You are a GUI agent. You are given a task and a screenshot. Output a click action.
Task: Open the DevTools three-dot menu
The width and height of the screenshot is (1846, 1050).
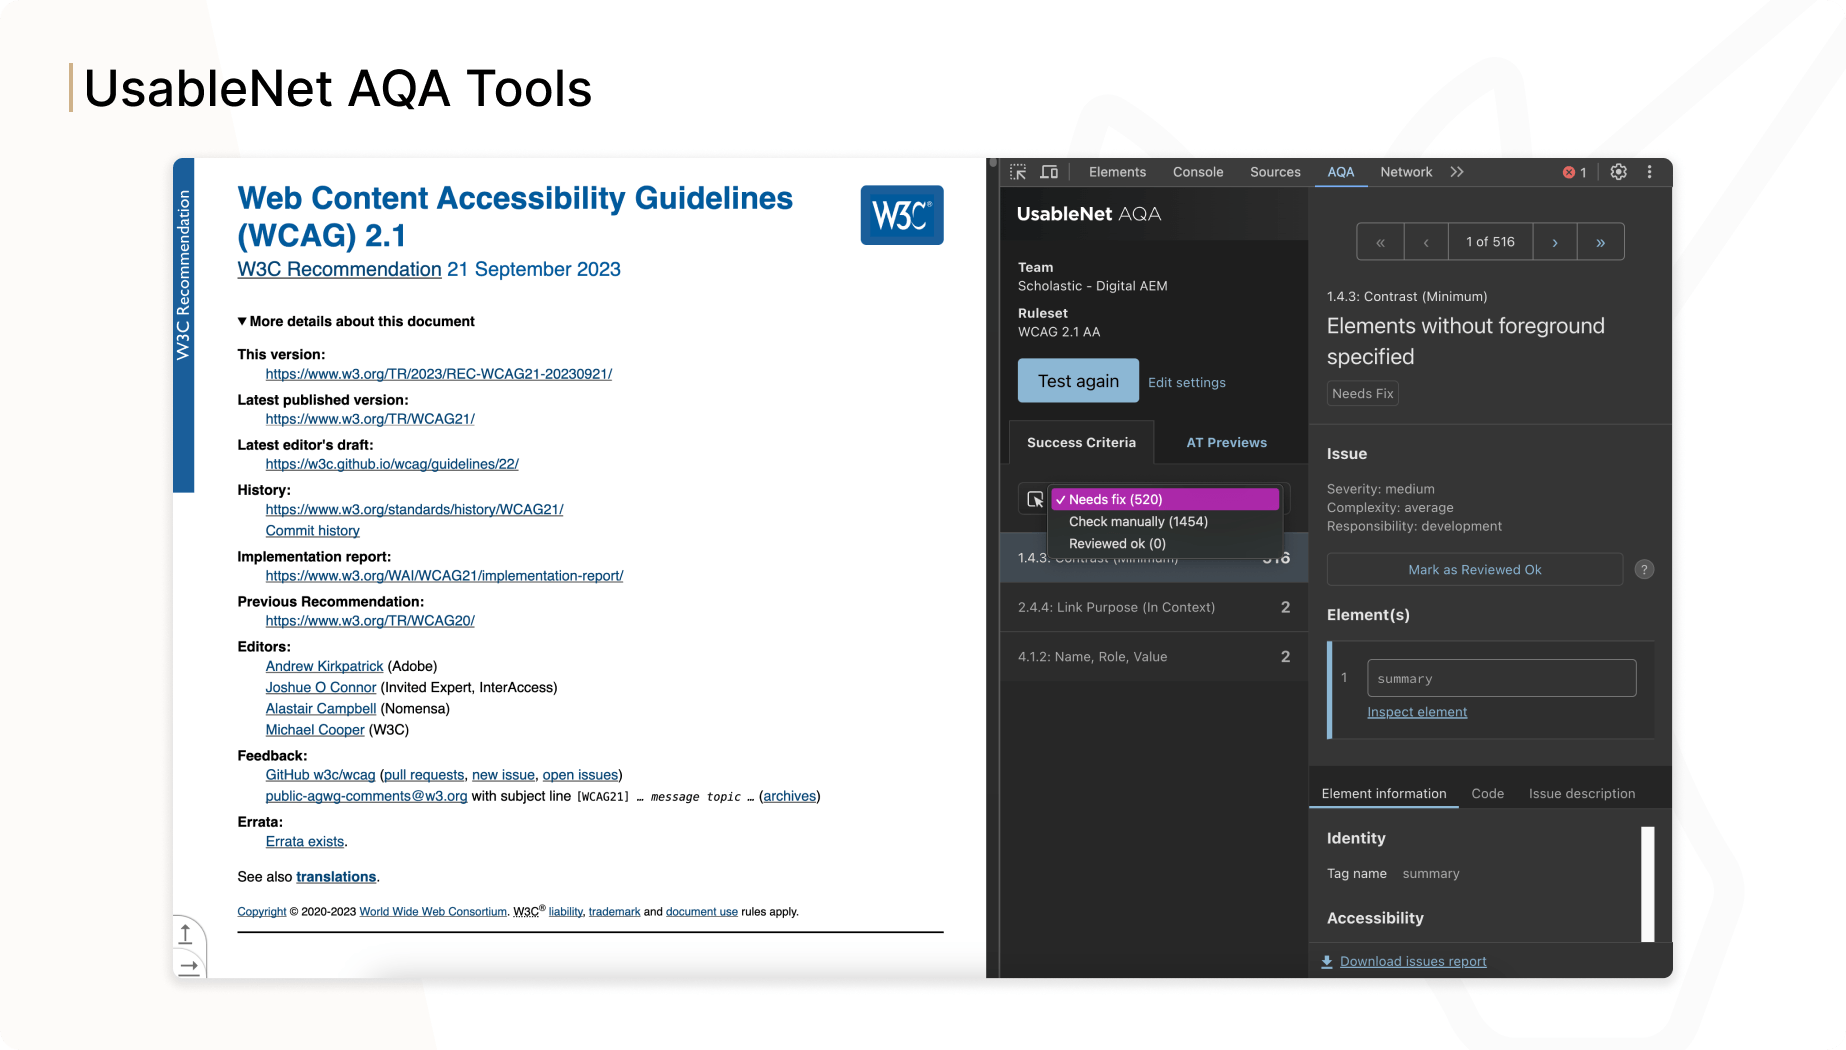tap(1650, 172)
